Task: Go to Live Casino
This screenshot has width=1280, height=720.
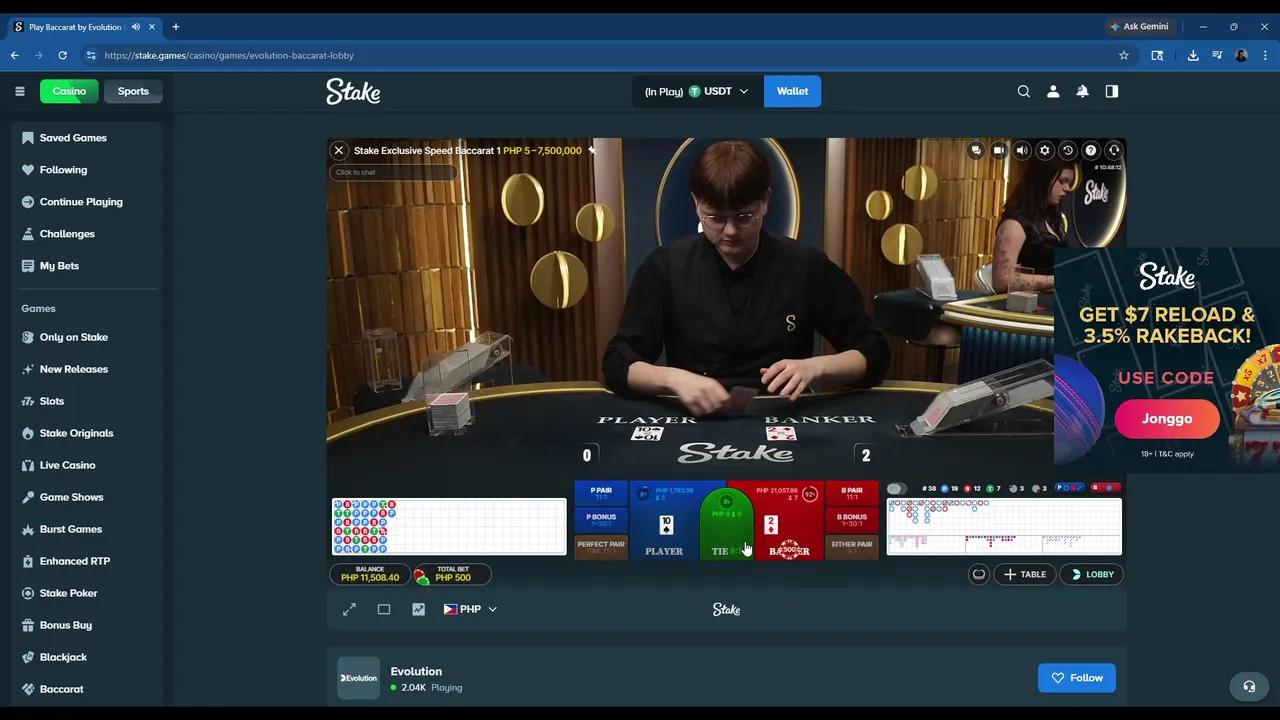Action: [x=87, y=465]
